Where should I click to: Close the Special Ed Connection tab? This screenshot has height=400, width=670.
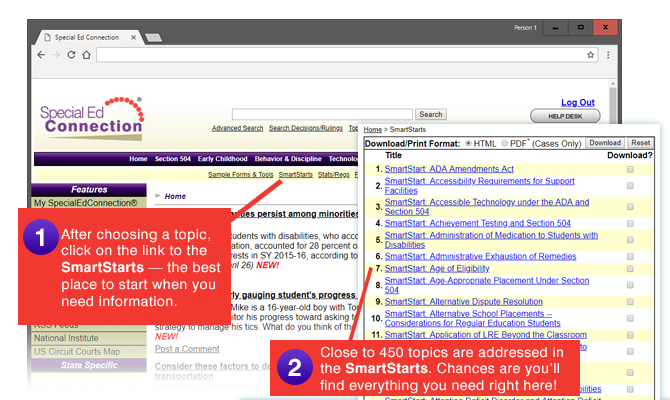coord(133,38)
